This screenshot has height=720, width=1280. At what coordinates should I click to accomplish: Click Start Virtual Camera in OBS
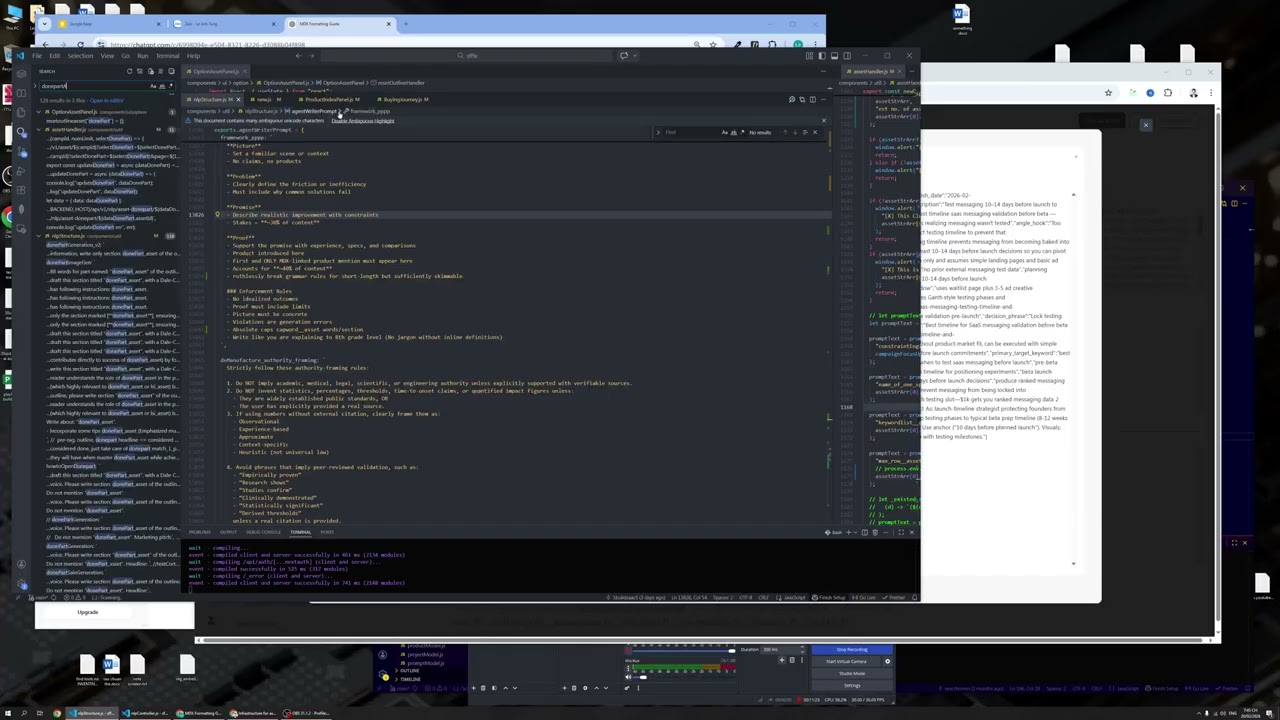coord(846,661)
